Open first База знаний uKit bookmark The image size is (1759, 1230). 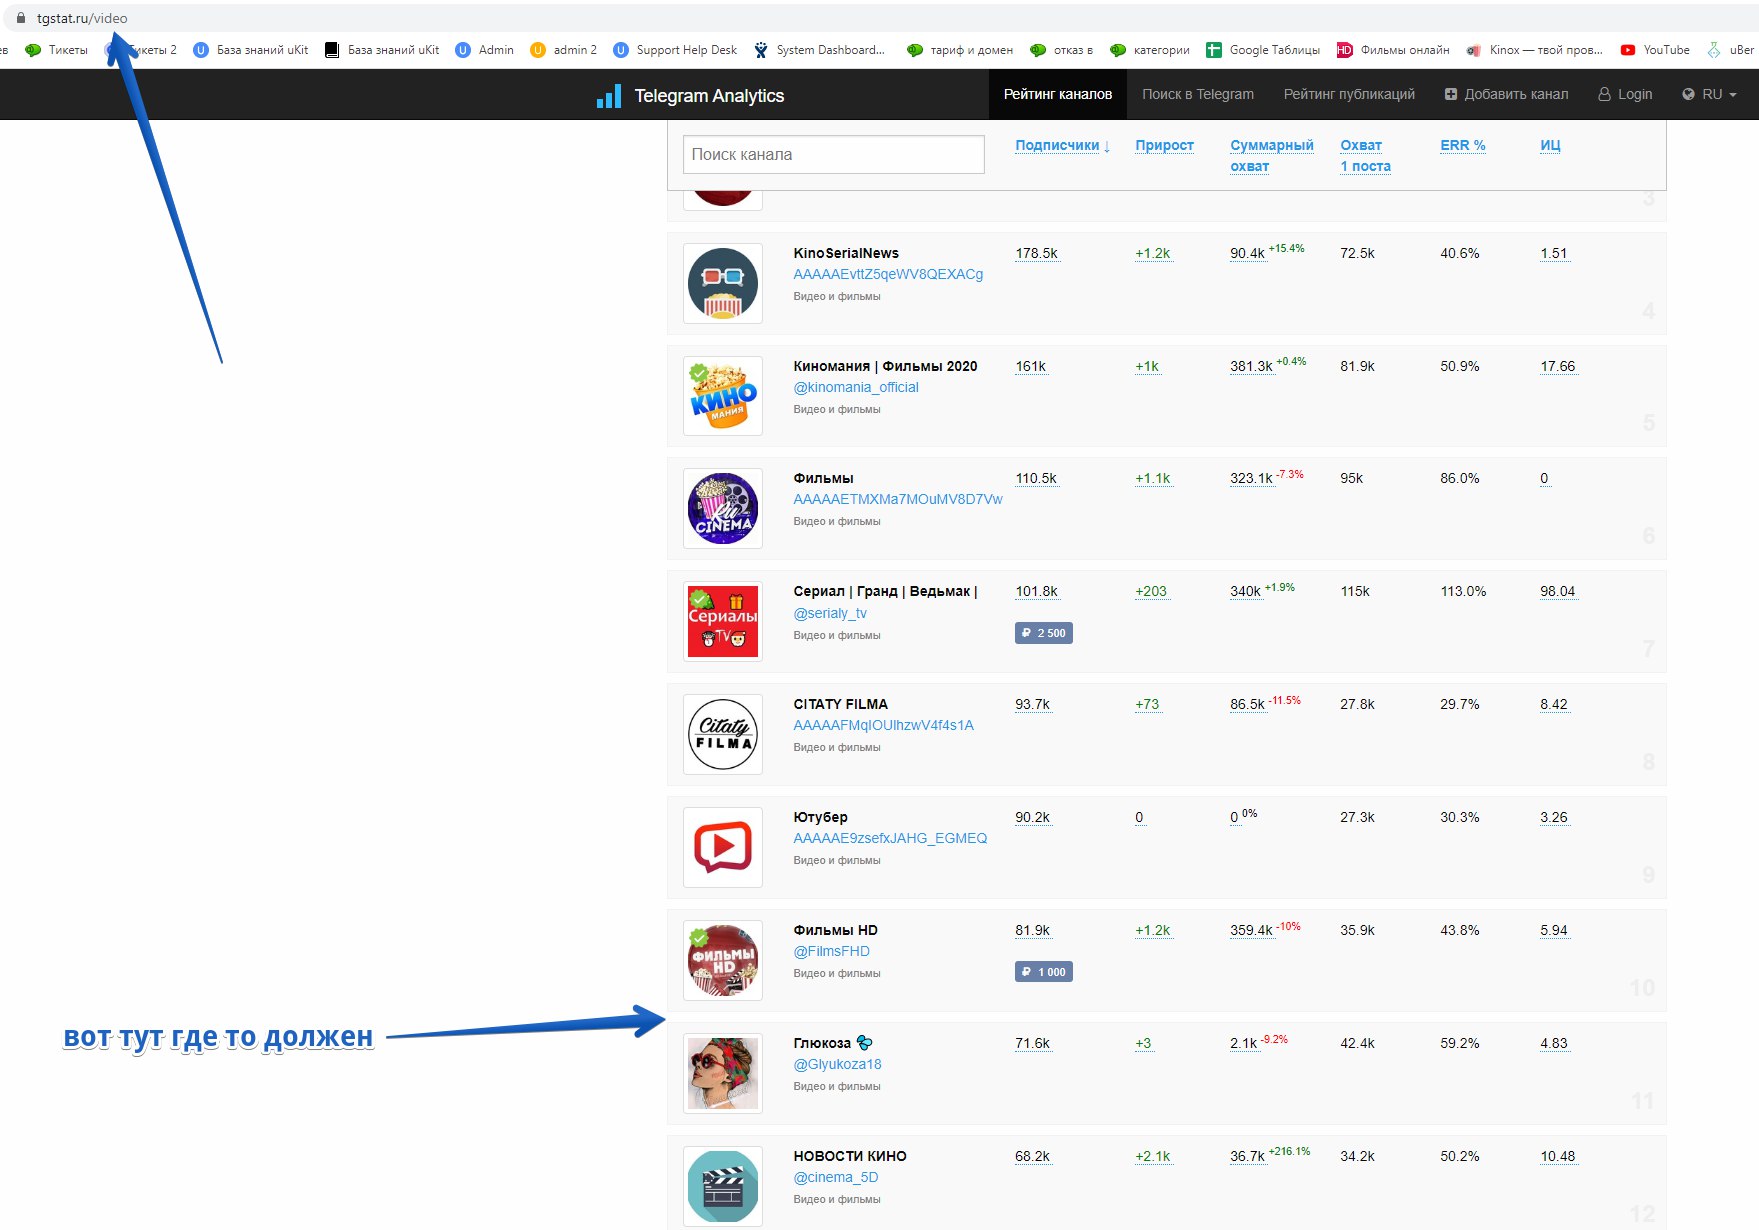[x=251, y=50]
